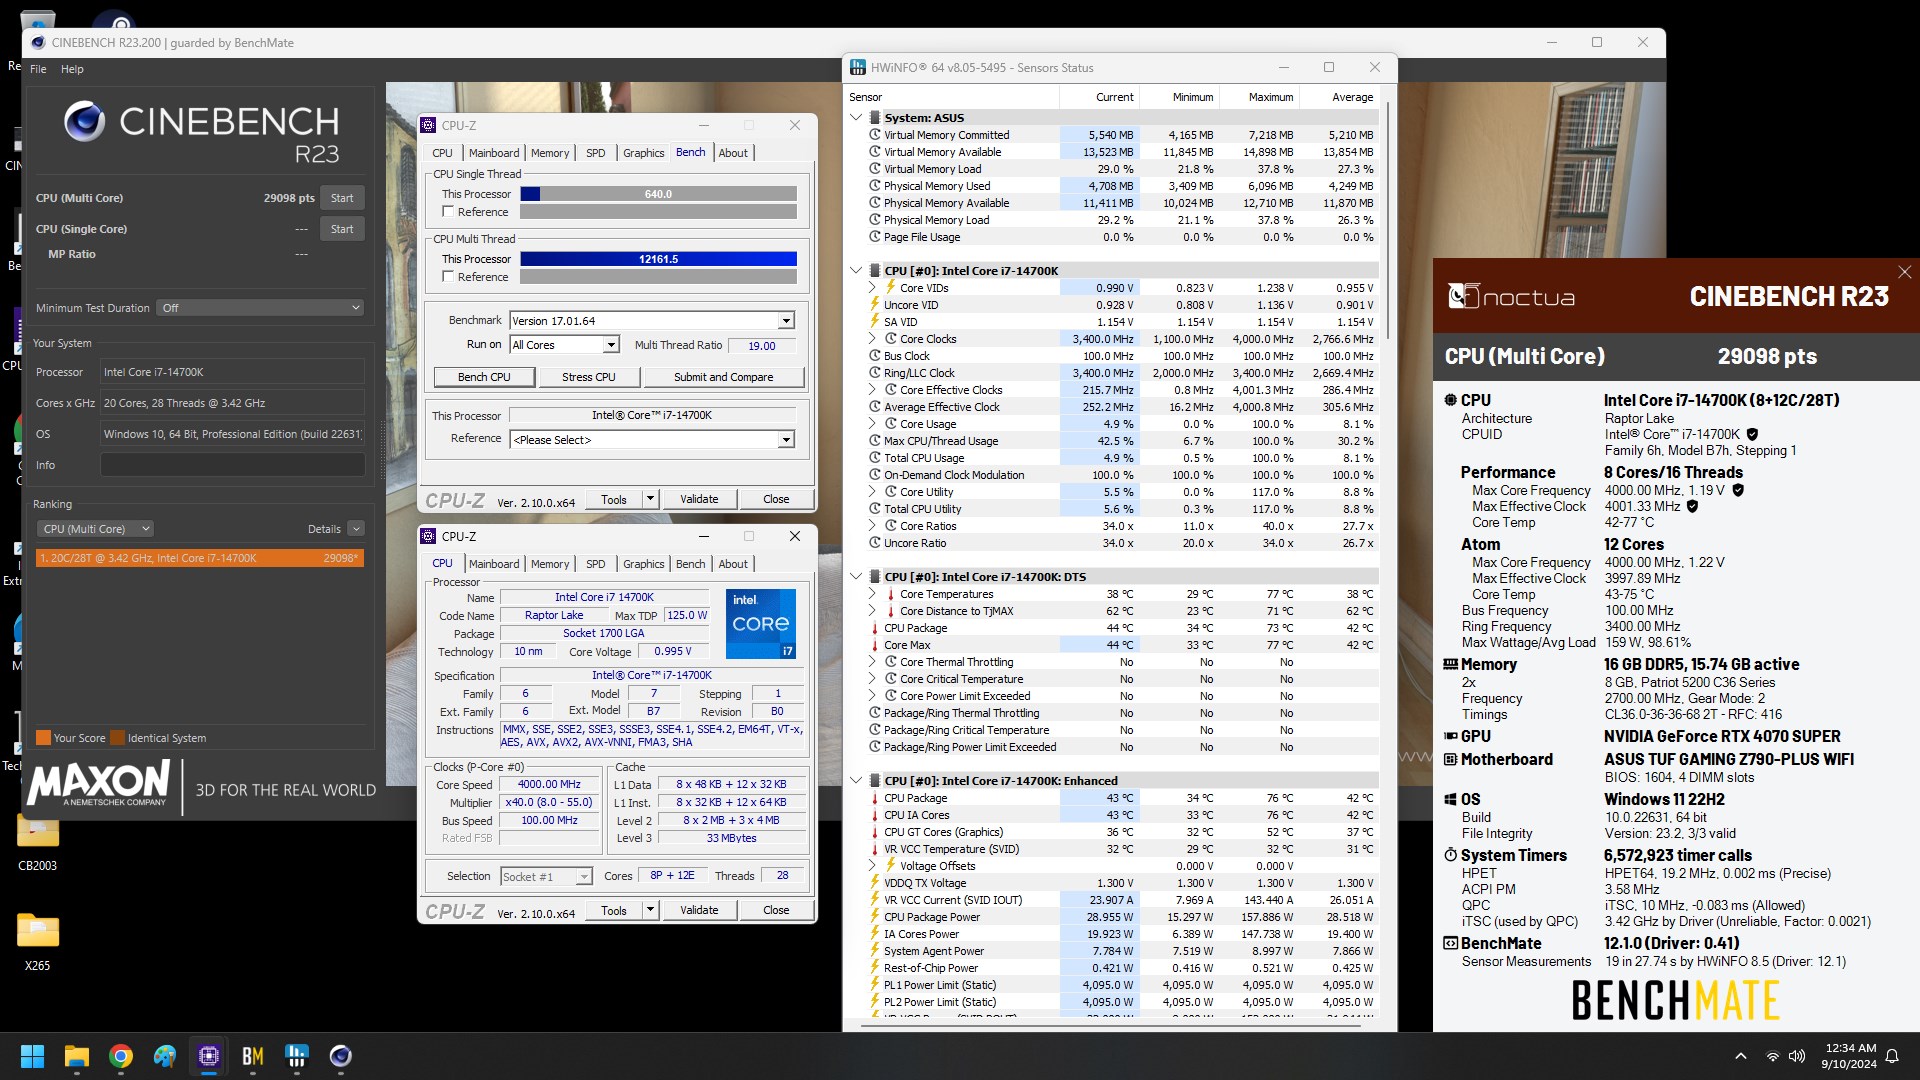Open the BenchMate taskbar icon
The height and width of the screenshot is (1080, 1920).
tap(252, 1056)
